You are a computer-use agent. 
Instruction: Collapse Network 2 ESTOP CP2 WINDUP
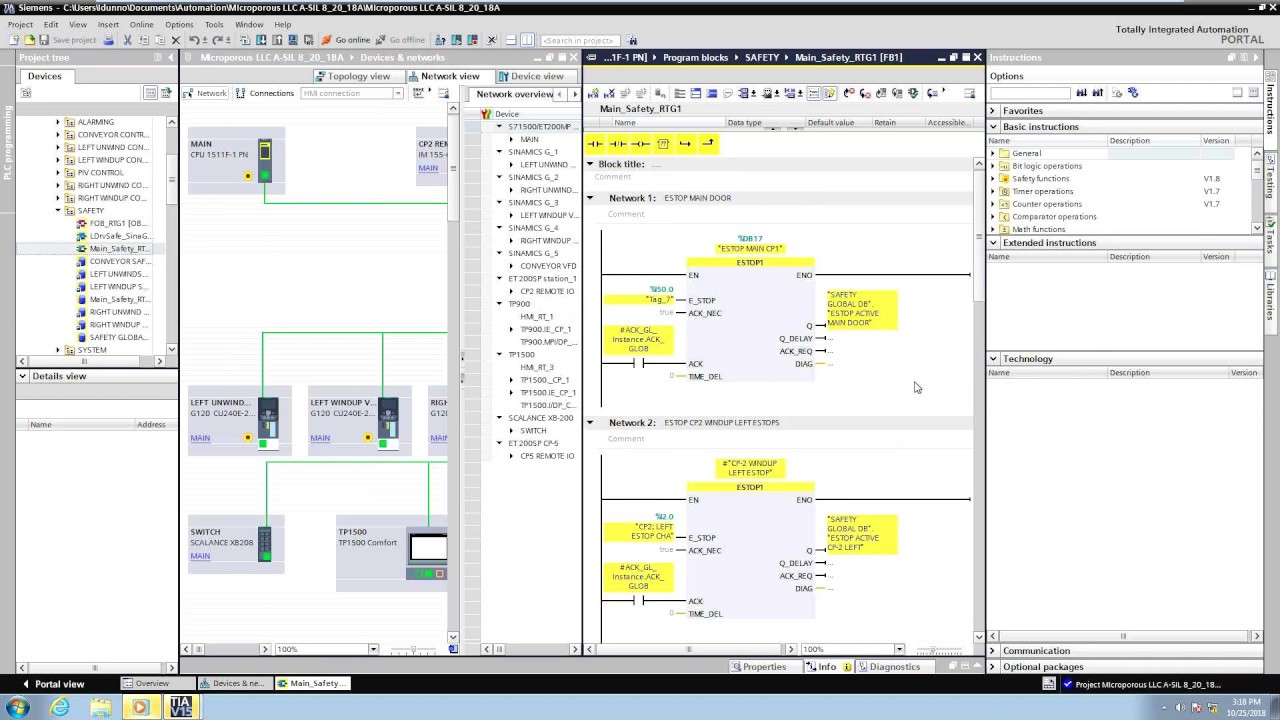point(590,423)
